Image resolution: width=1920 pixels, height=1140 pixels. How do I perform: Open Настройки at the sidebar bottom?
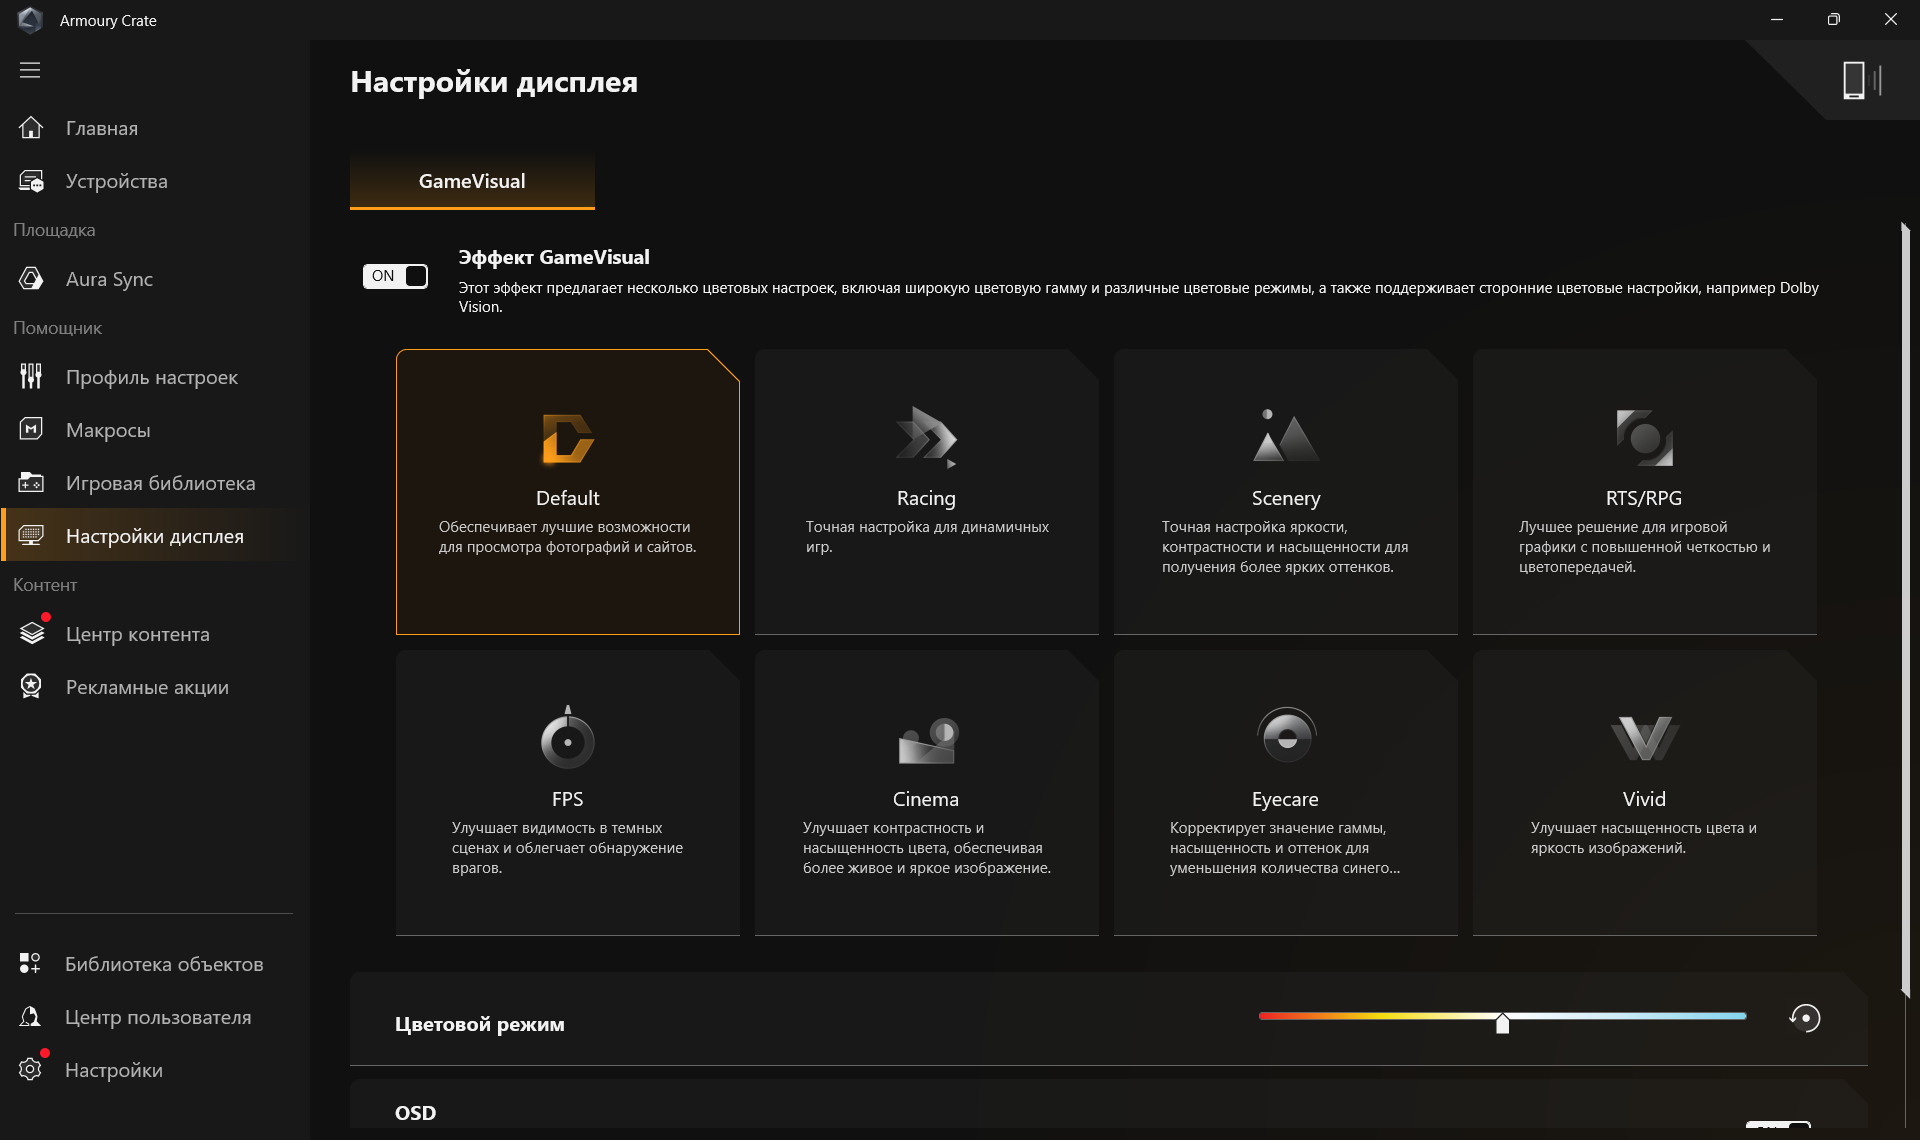pos(113,1070)
